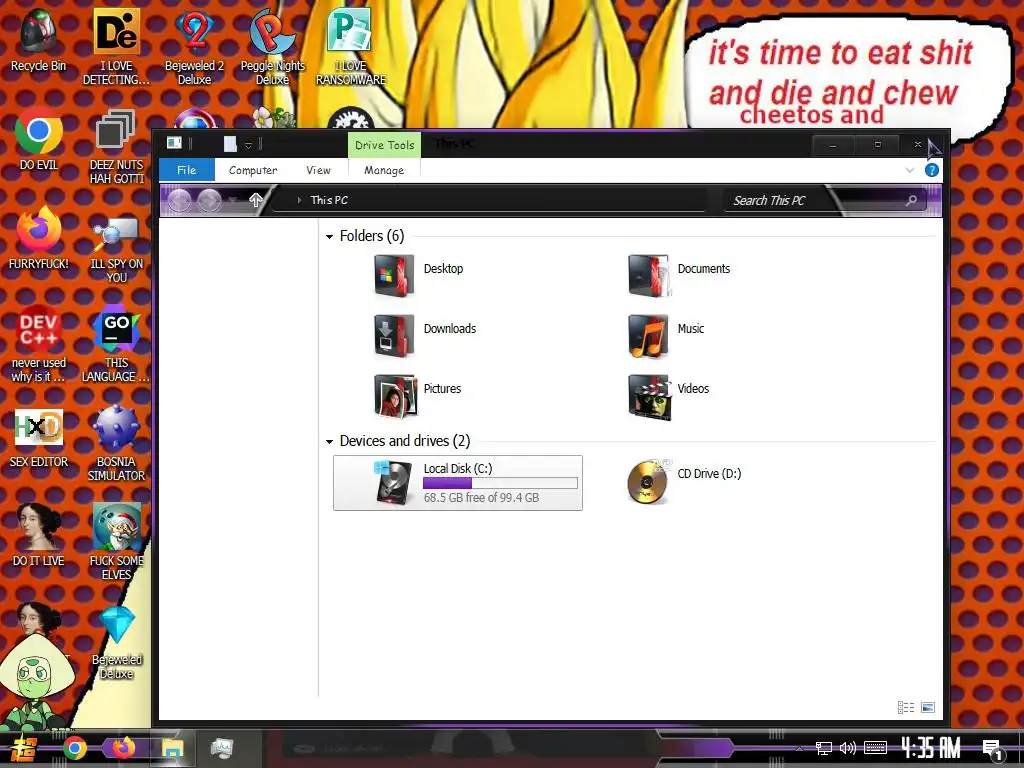Click the New folder icon in title bar
Screen dimensions: 1024x768
(230, 144)
